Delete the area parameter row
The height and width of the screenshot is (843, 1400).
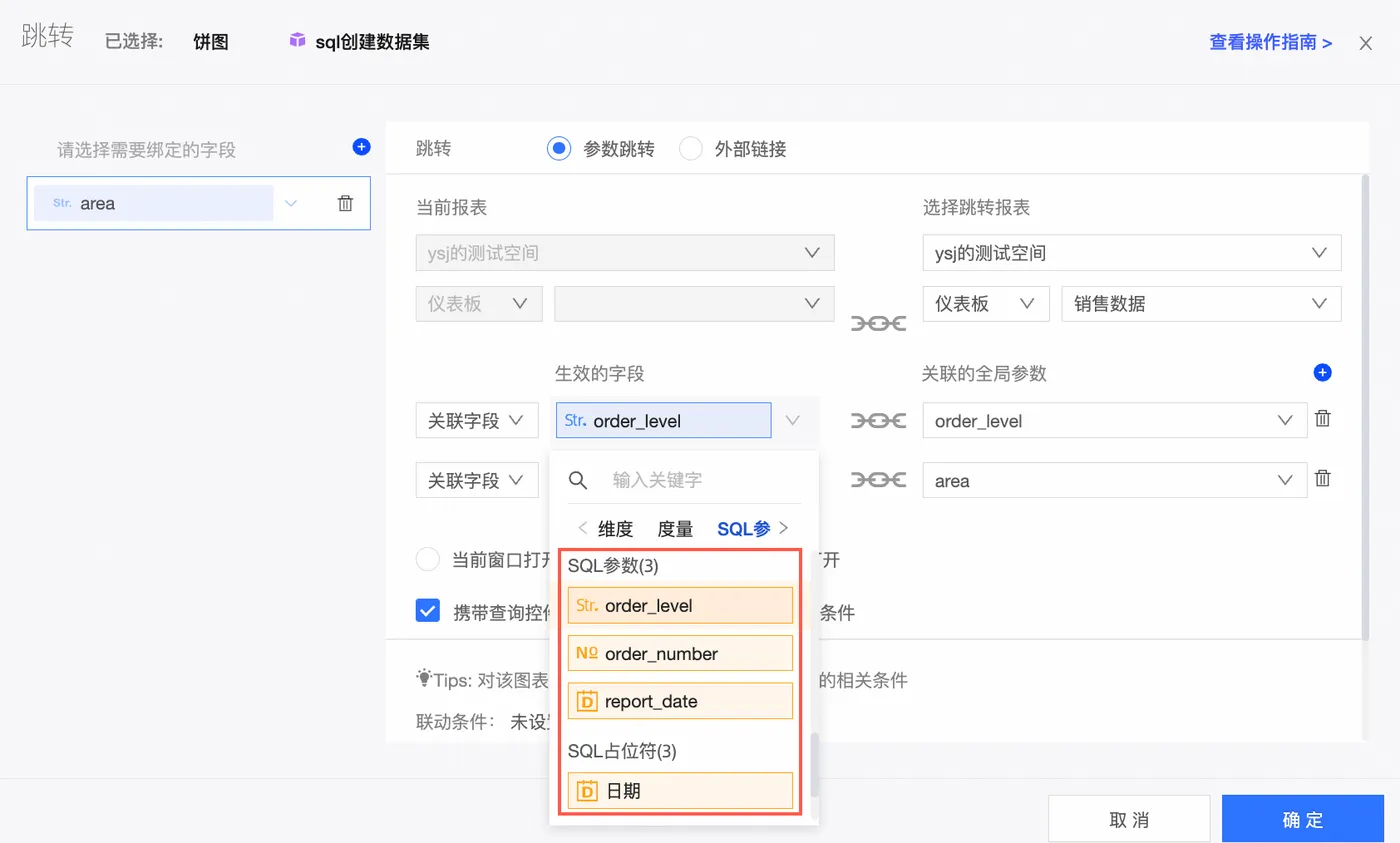click(x=1322, y=478)
